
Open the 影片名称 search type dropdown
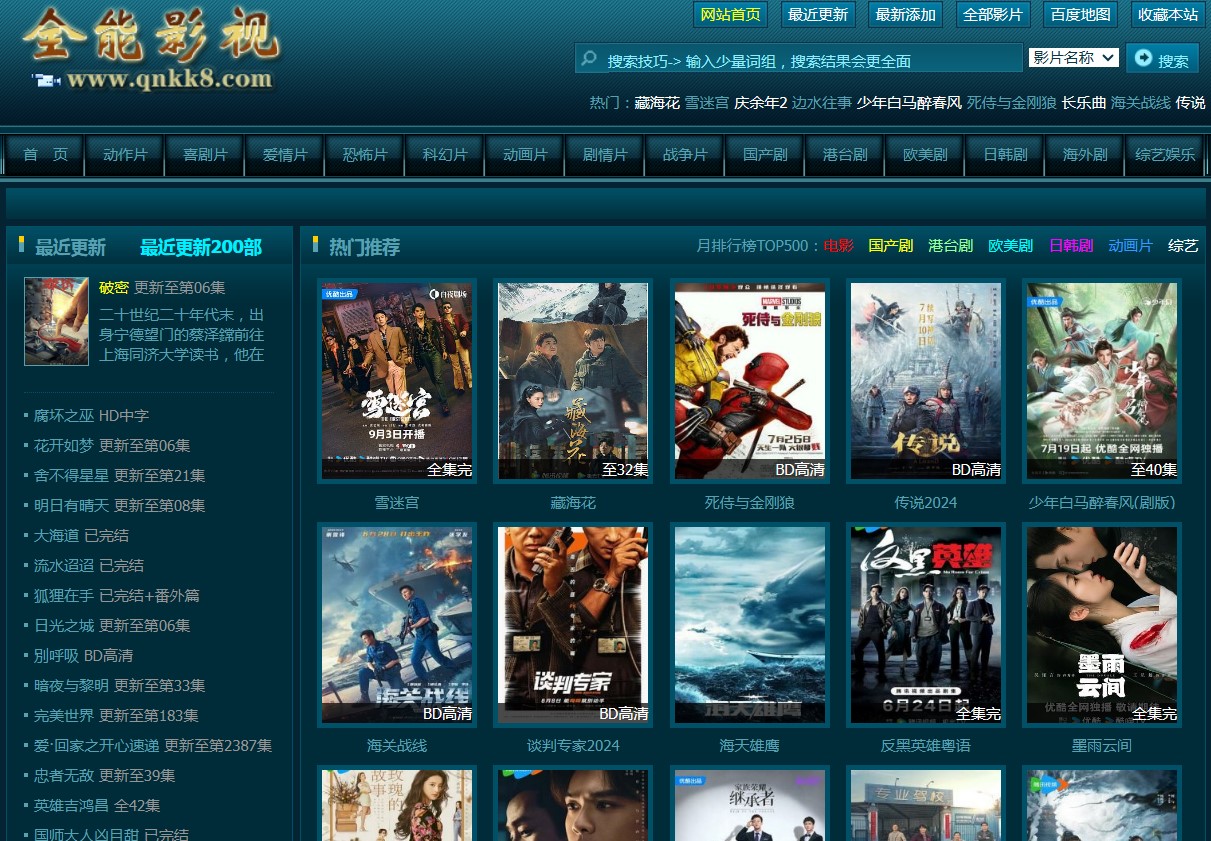pyautogui.click(x=1073, y=58)
